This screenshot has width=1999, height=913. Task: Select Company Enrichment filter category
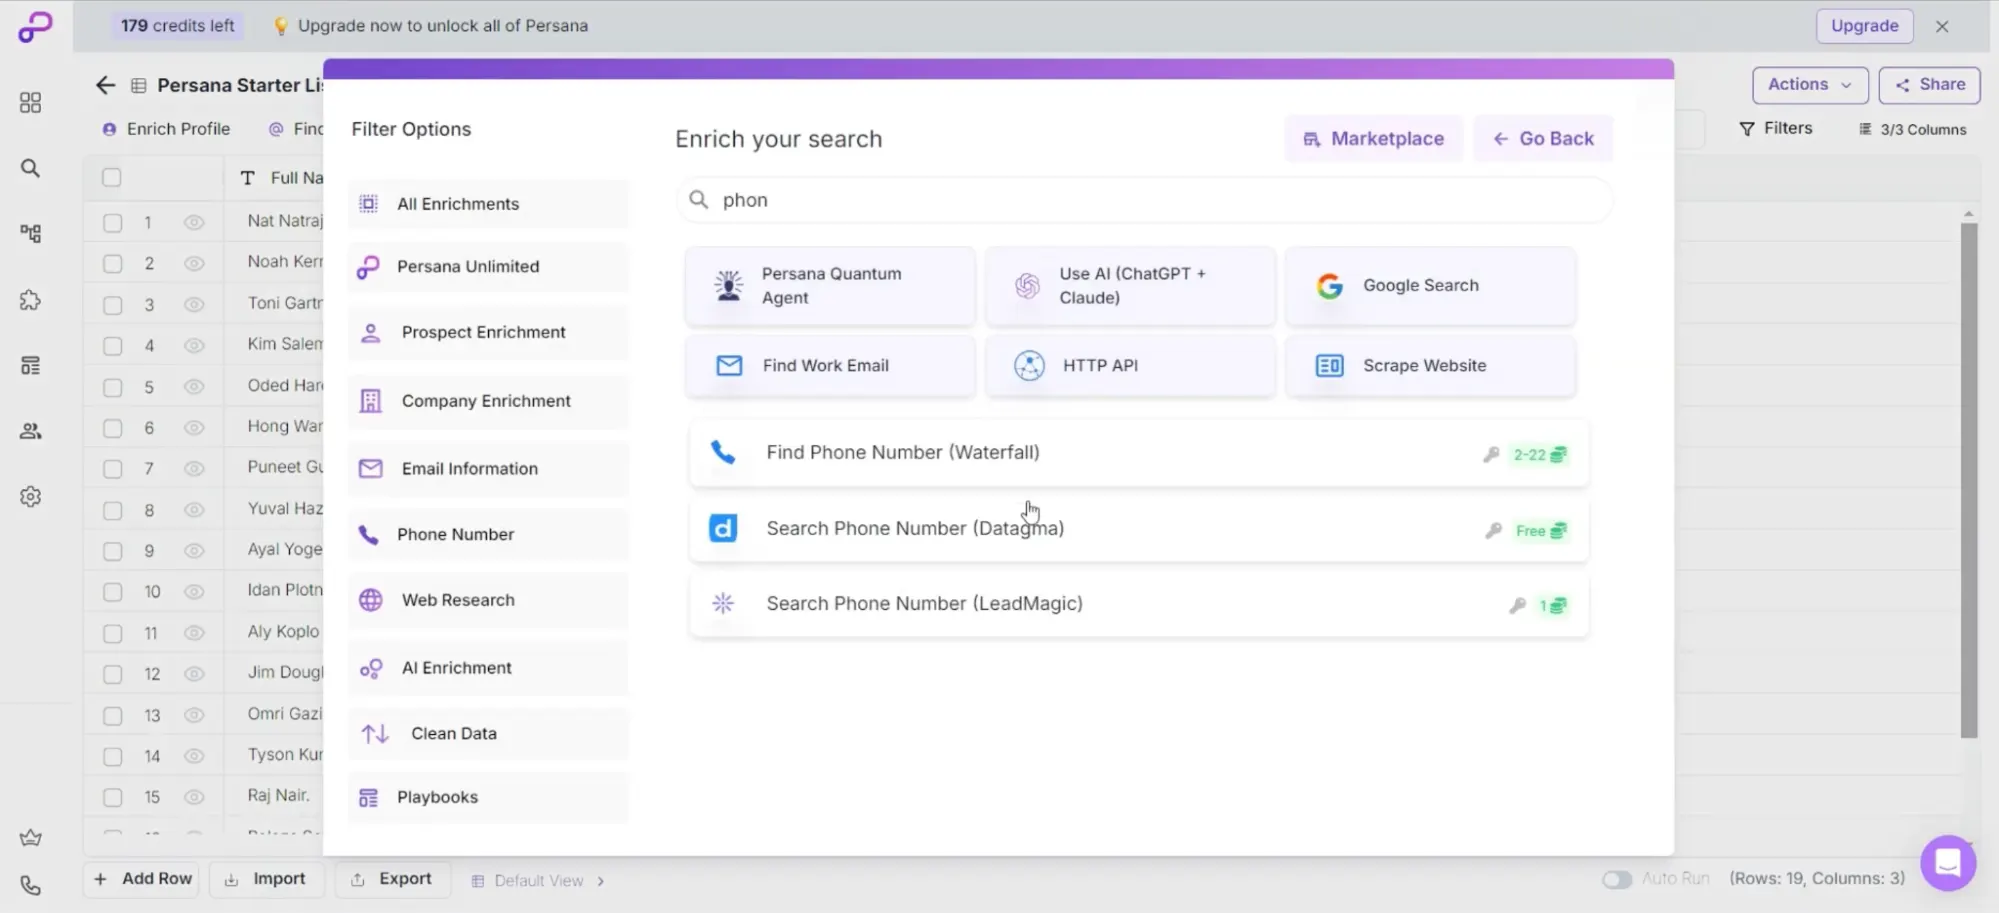point(488,401)
